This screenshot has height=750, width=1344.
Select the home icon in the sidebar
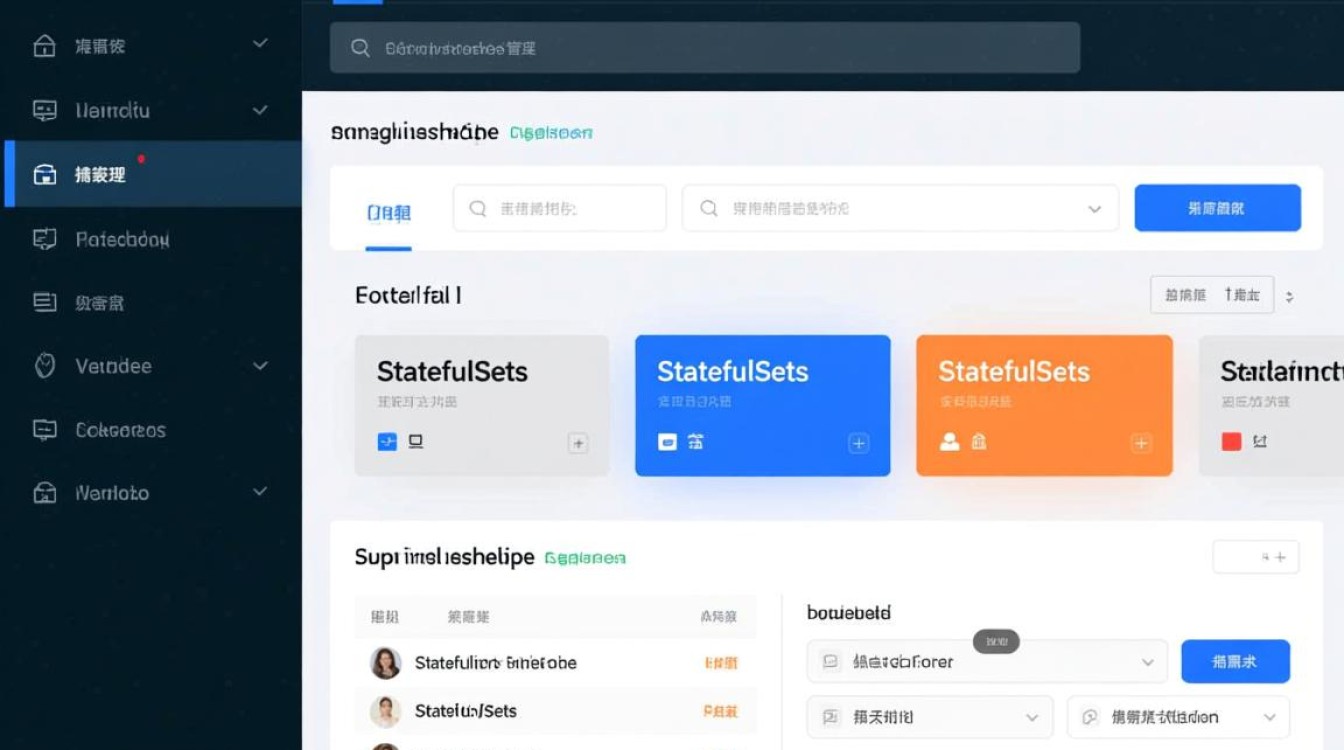coord(44,44)
